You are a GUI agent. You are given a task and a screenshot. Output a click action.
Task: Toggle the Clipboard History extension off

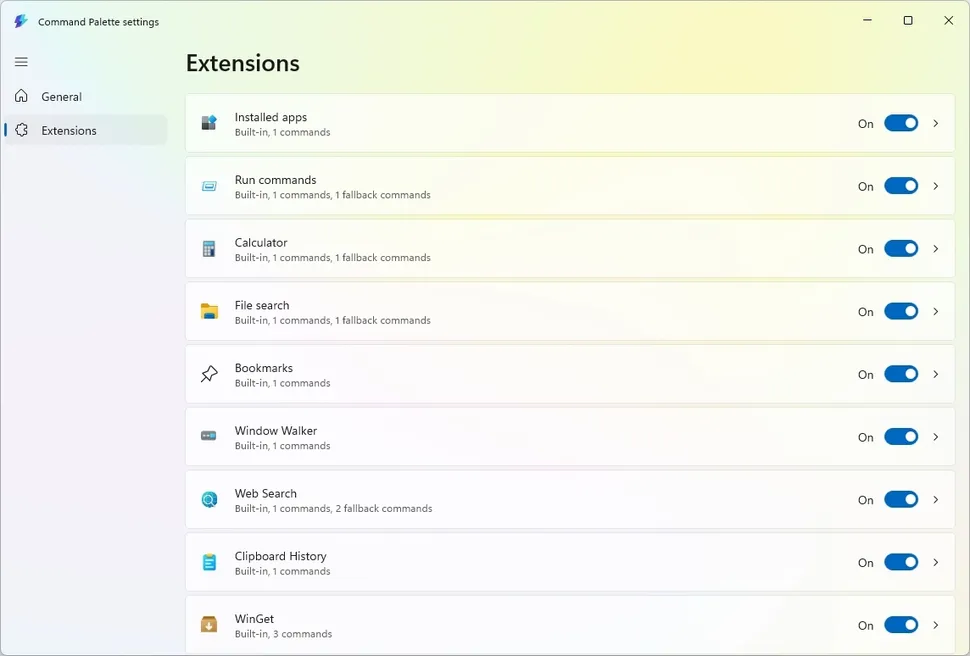[901, 562]
